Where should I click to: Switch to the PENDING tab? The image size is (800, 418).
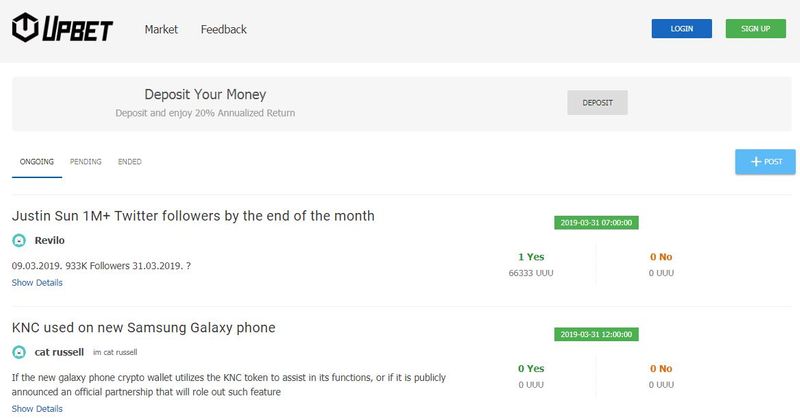point(86,161)
